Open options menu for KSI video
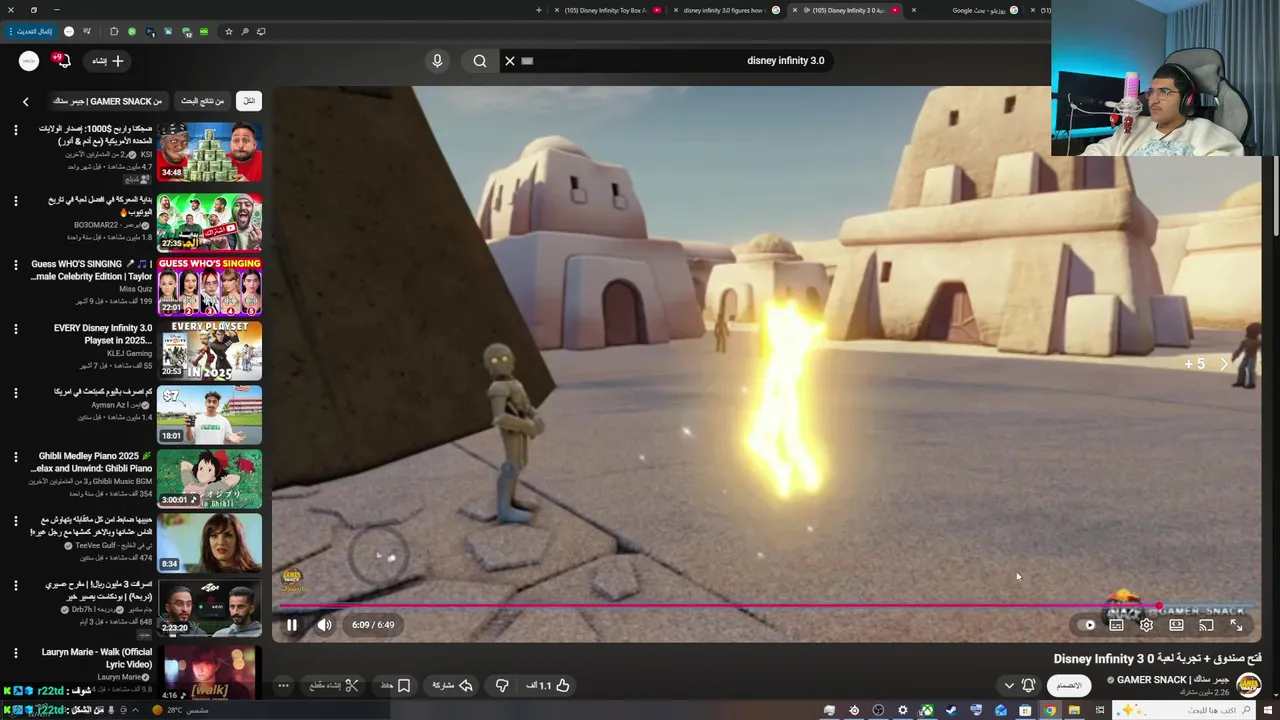 coord(15,129)
